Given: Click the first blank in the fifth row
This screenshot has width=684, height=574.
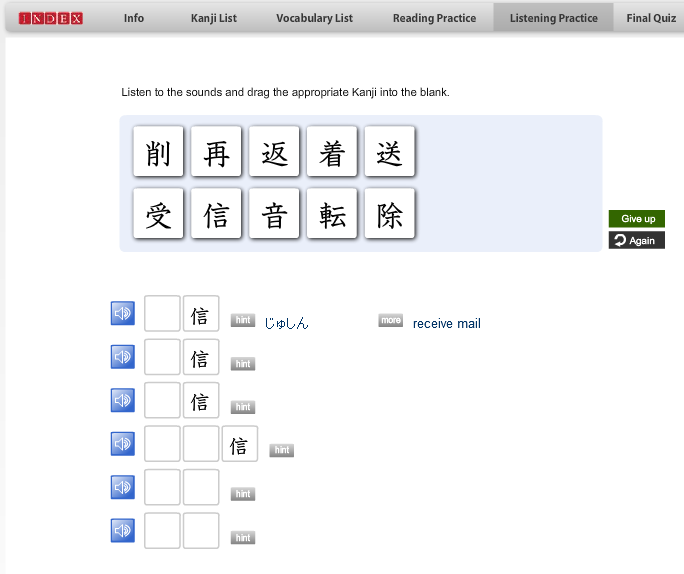Looking at the screenshot, I should point(162,487).
